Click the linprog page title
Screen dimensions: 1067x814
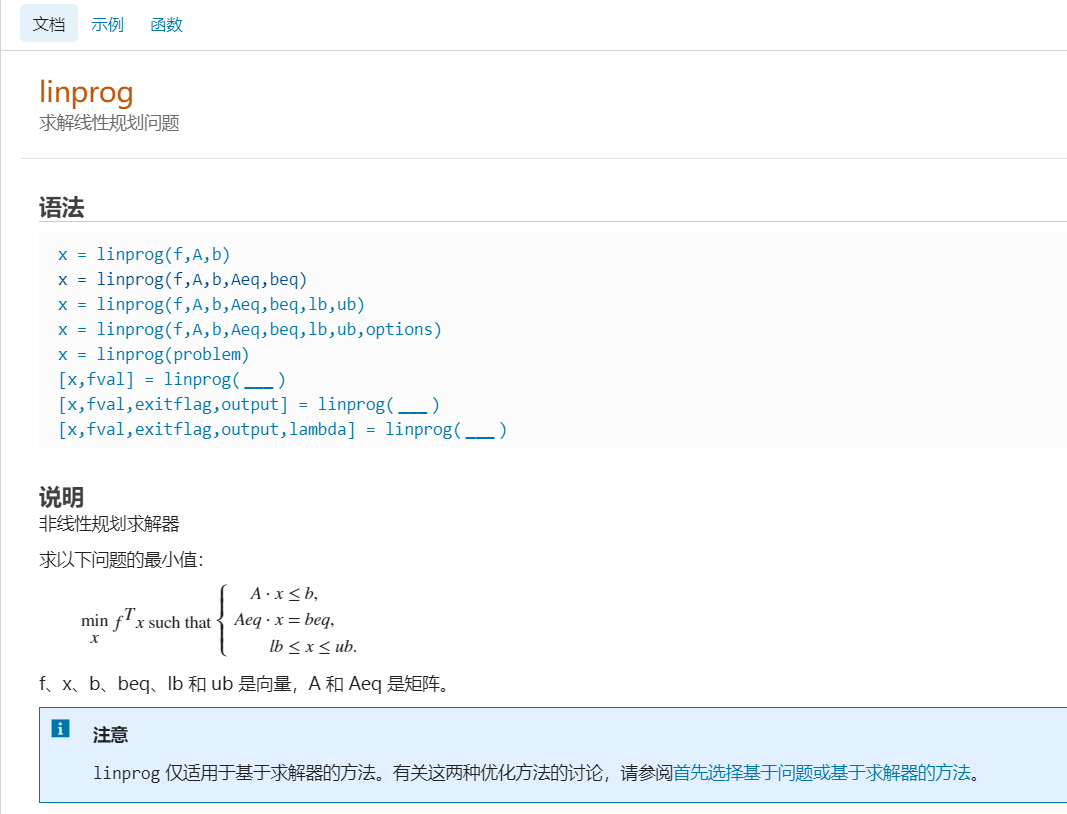click(x=86, y=92)
